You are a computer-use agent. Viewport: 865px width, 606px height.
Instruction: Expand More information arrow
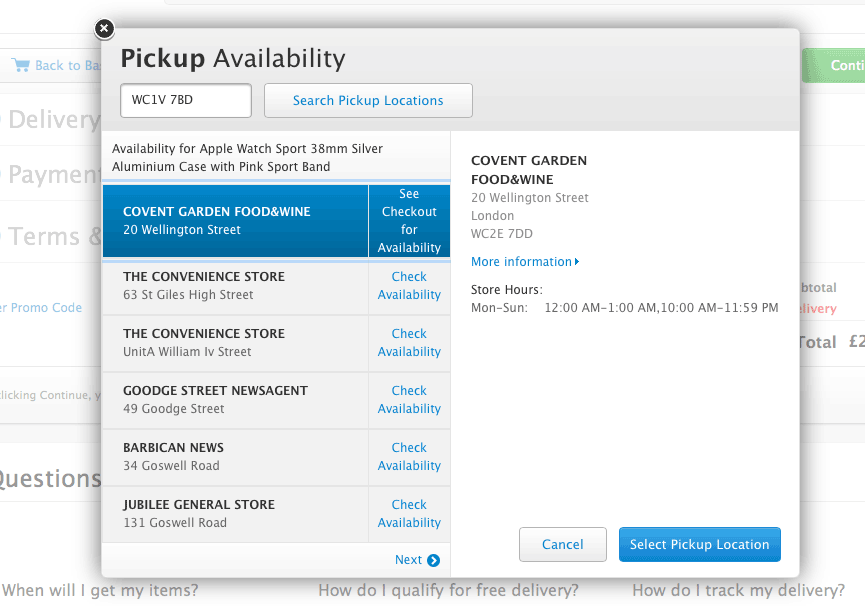577,261
